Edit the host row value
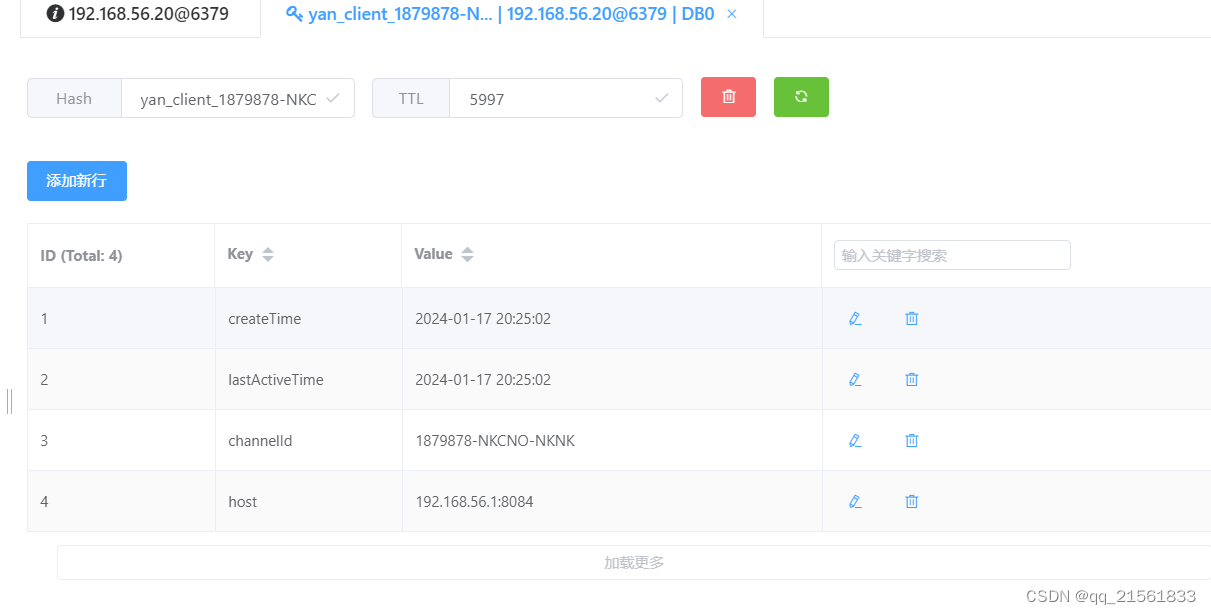This screenshot has height=614, width=1211. pyautogui.click(x=855, y=501)
